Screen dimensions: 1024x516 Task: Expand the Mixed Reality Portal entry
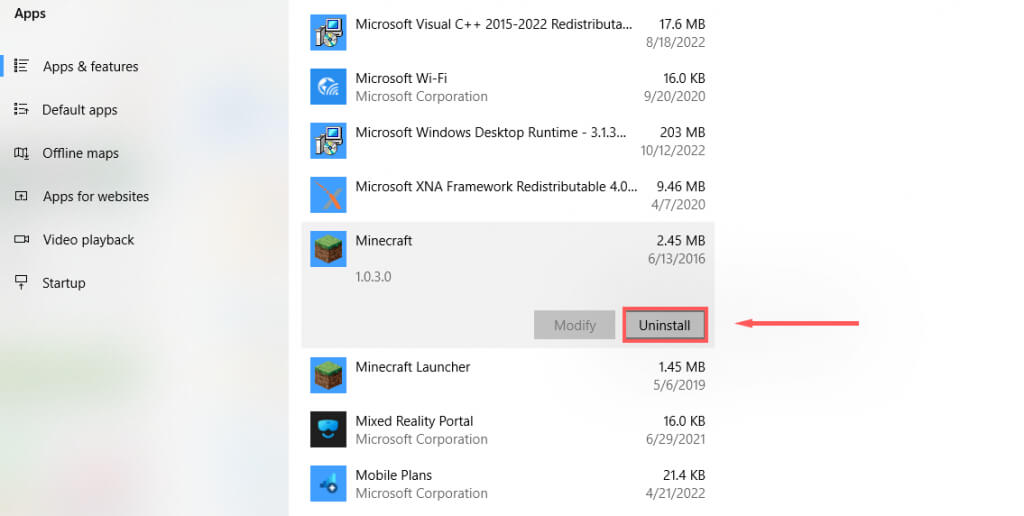[x=508, y=429]
